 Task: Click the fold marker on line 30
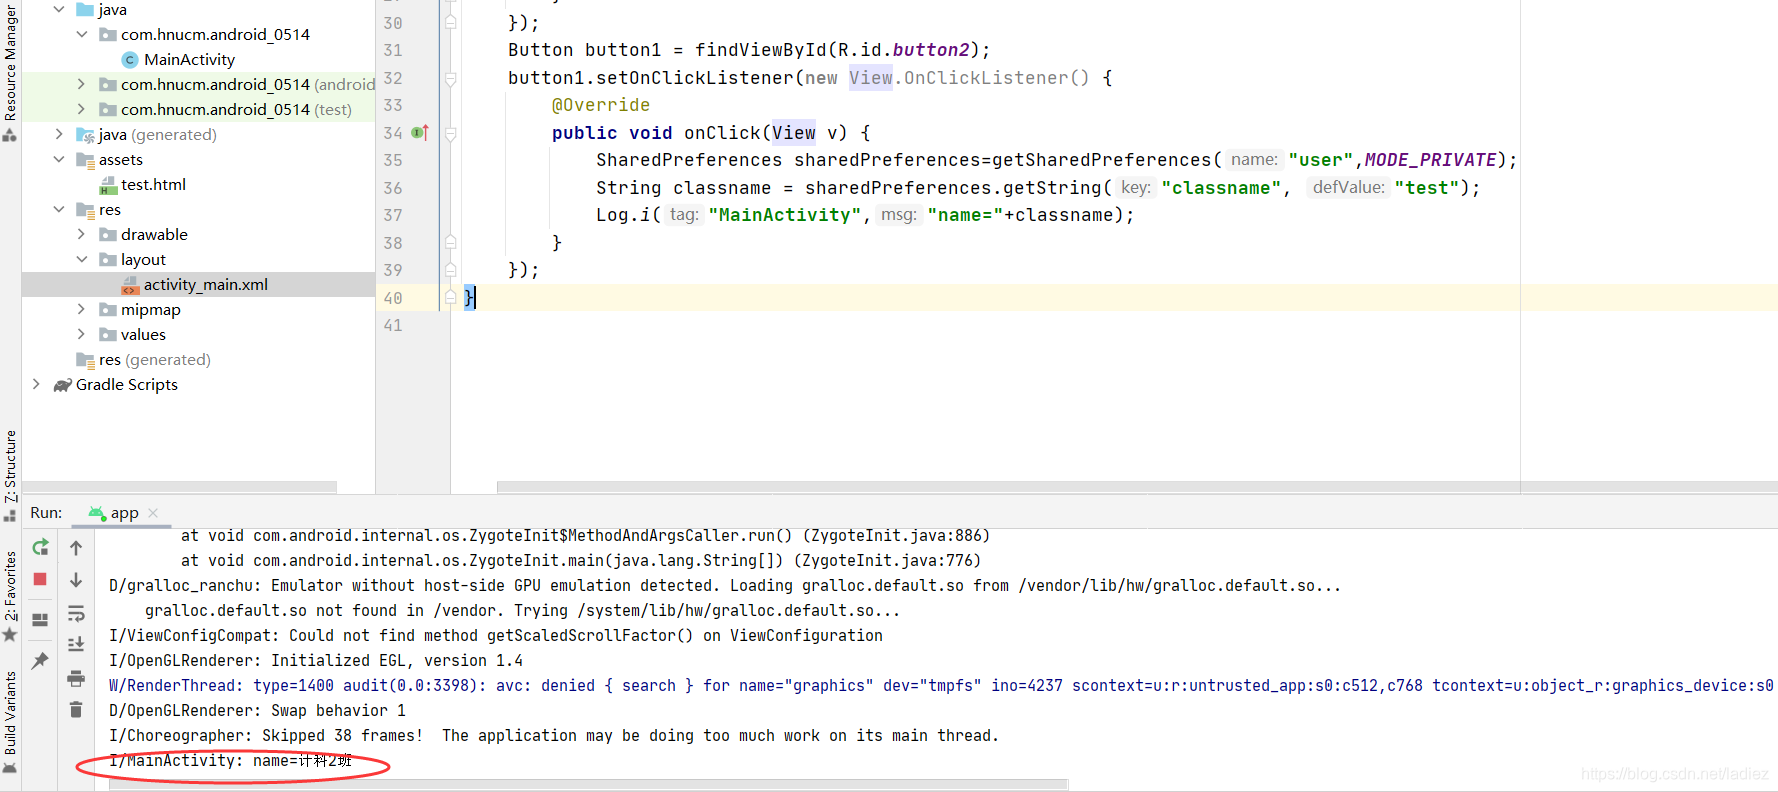click(x=451, y=23)
